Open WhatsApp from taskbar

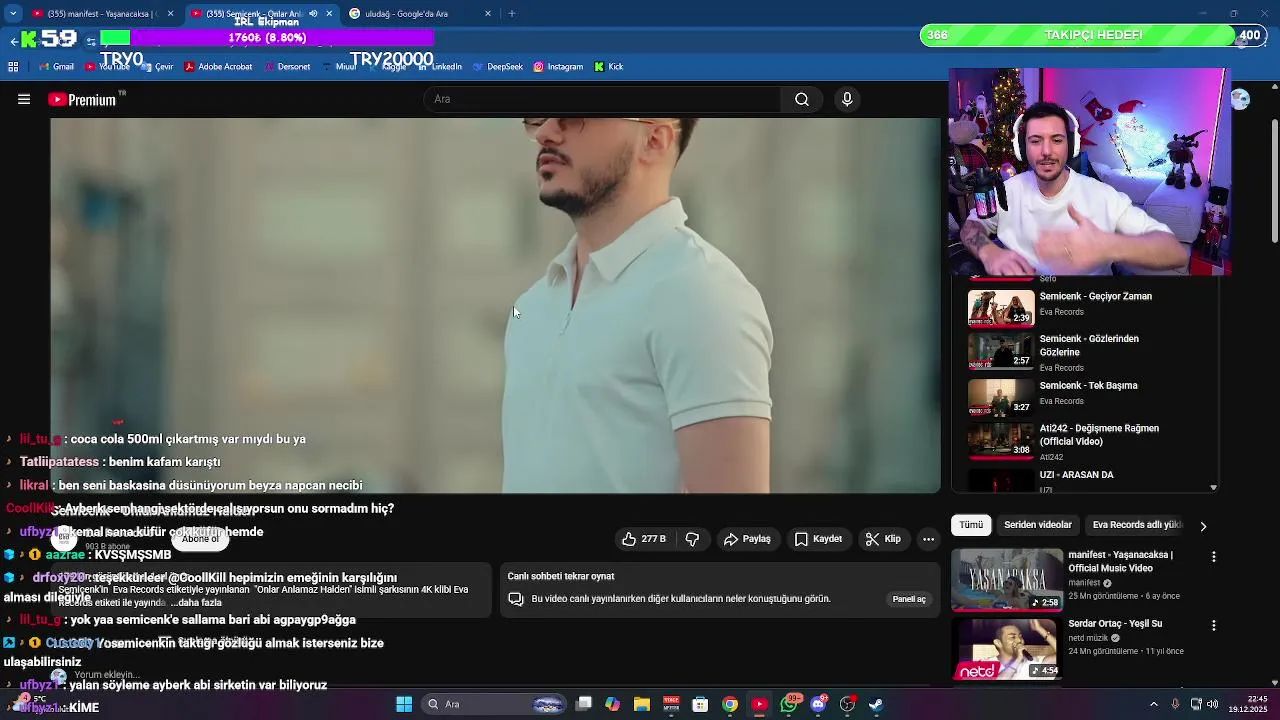[x=789, y=705]
